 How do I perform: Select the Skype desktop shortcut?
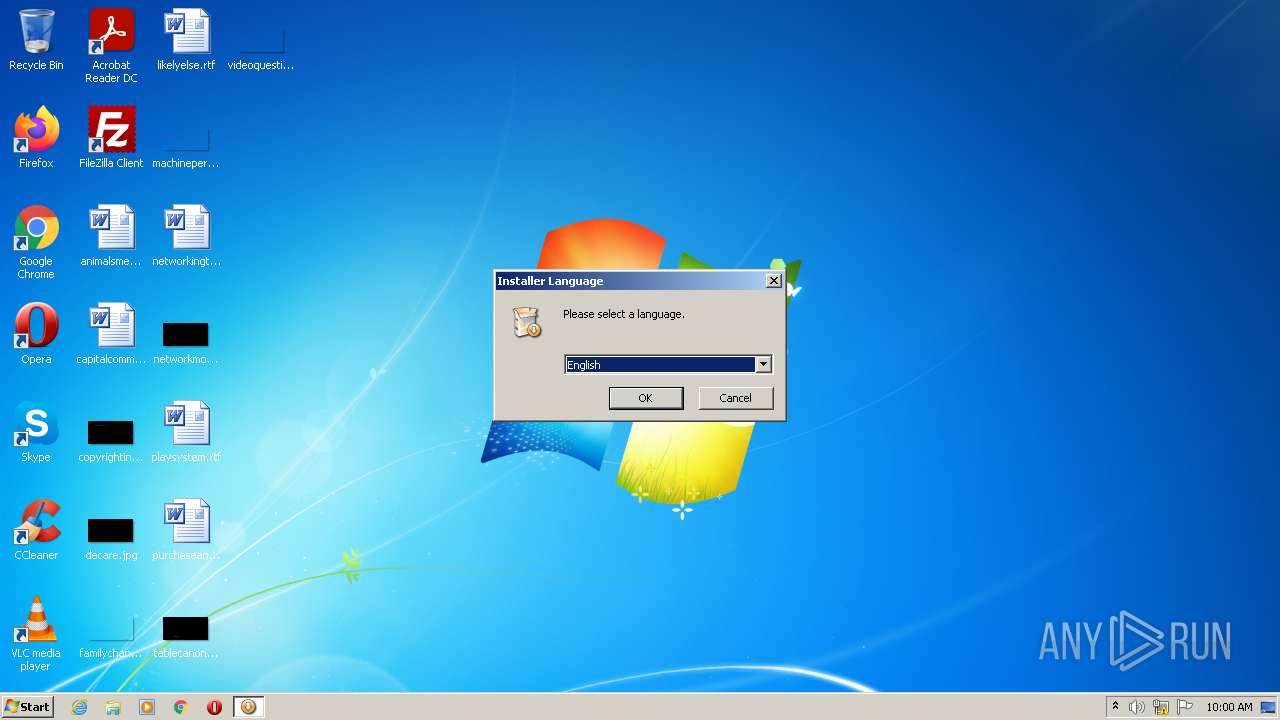pos(36,433)
